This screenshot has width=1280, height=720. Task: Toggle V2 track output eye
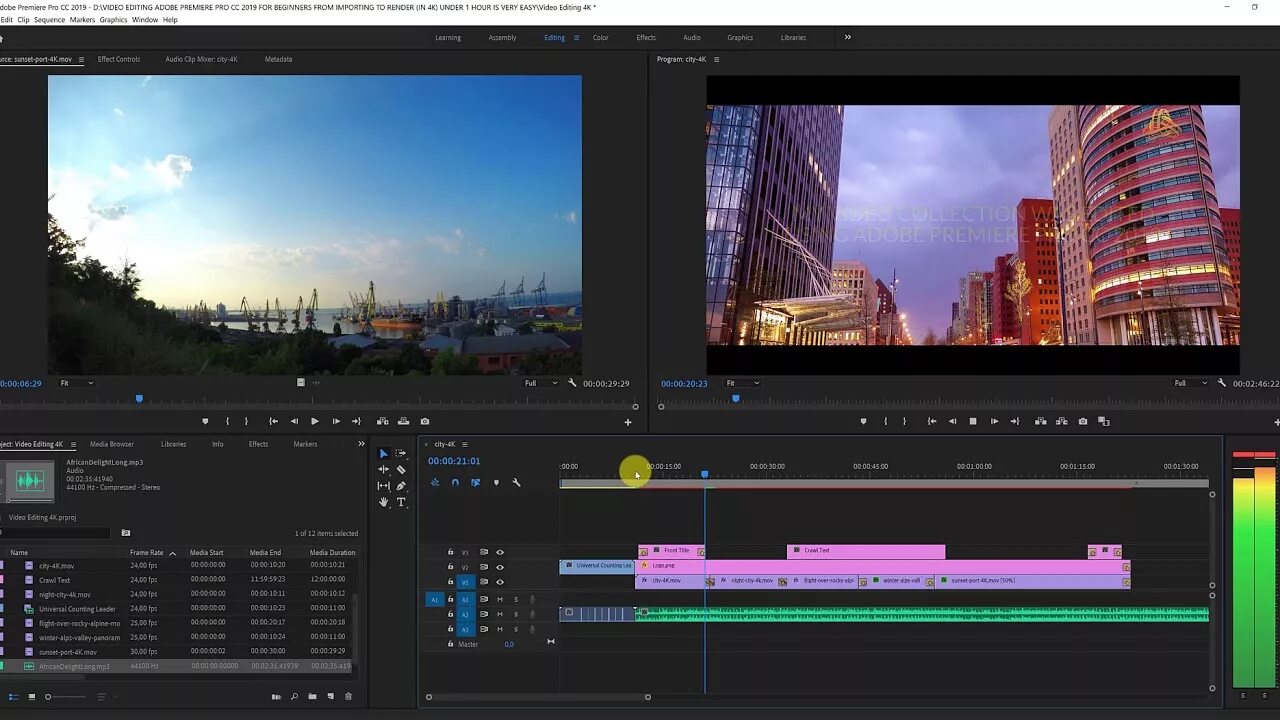[500, 567]
